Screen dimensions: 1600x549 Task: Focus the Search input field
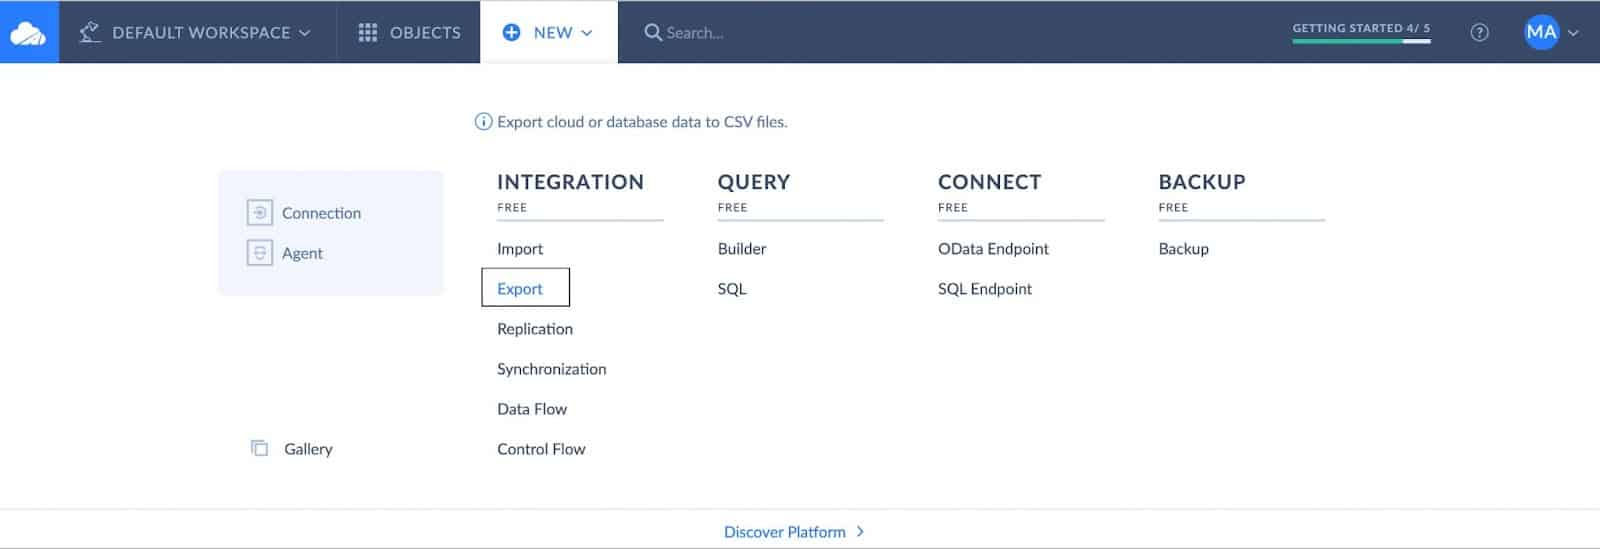(x=695, y=33)
